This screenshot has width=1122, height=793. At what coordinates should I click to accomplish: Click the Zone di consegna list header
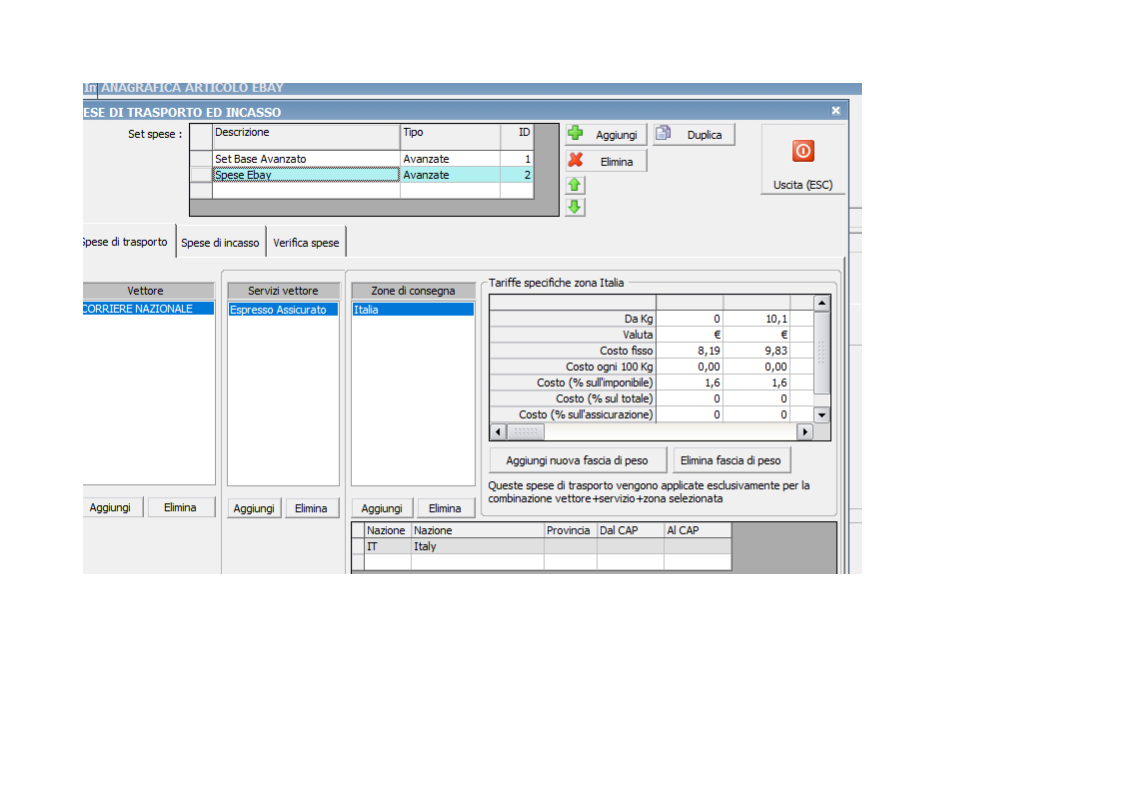(413, 291)
